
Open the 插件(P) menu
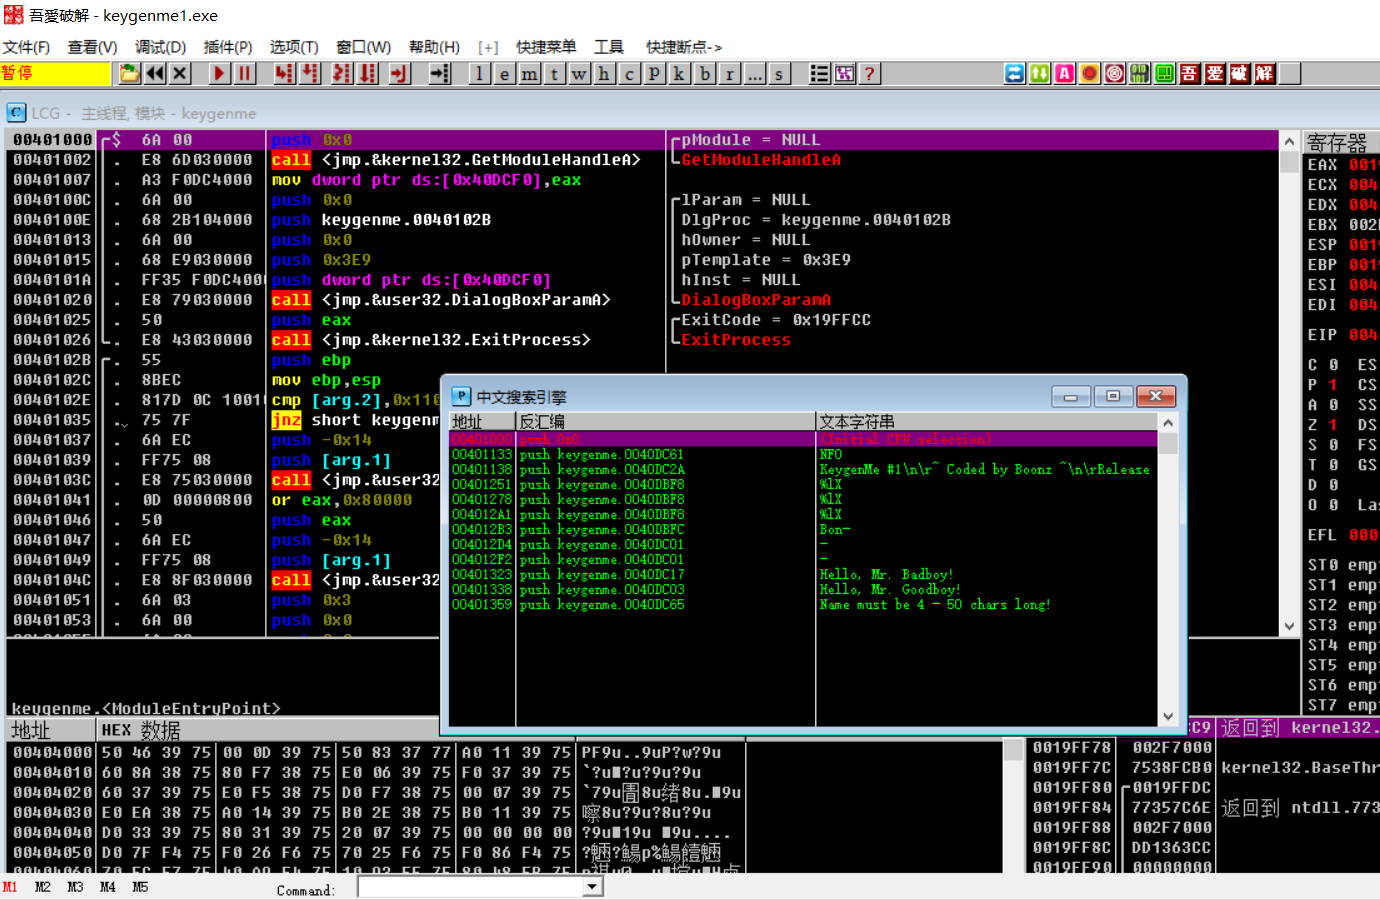tap(227, 47)
